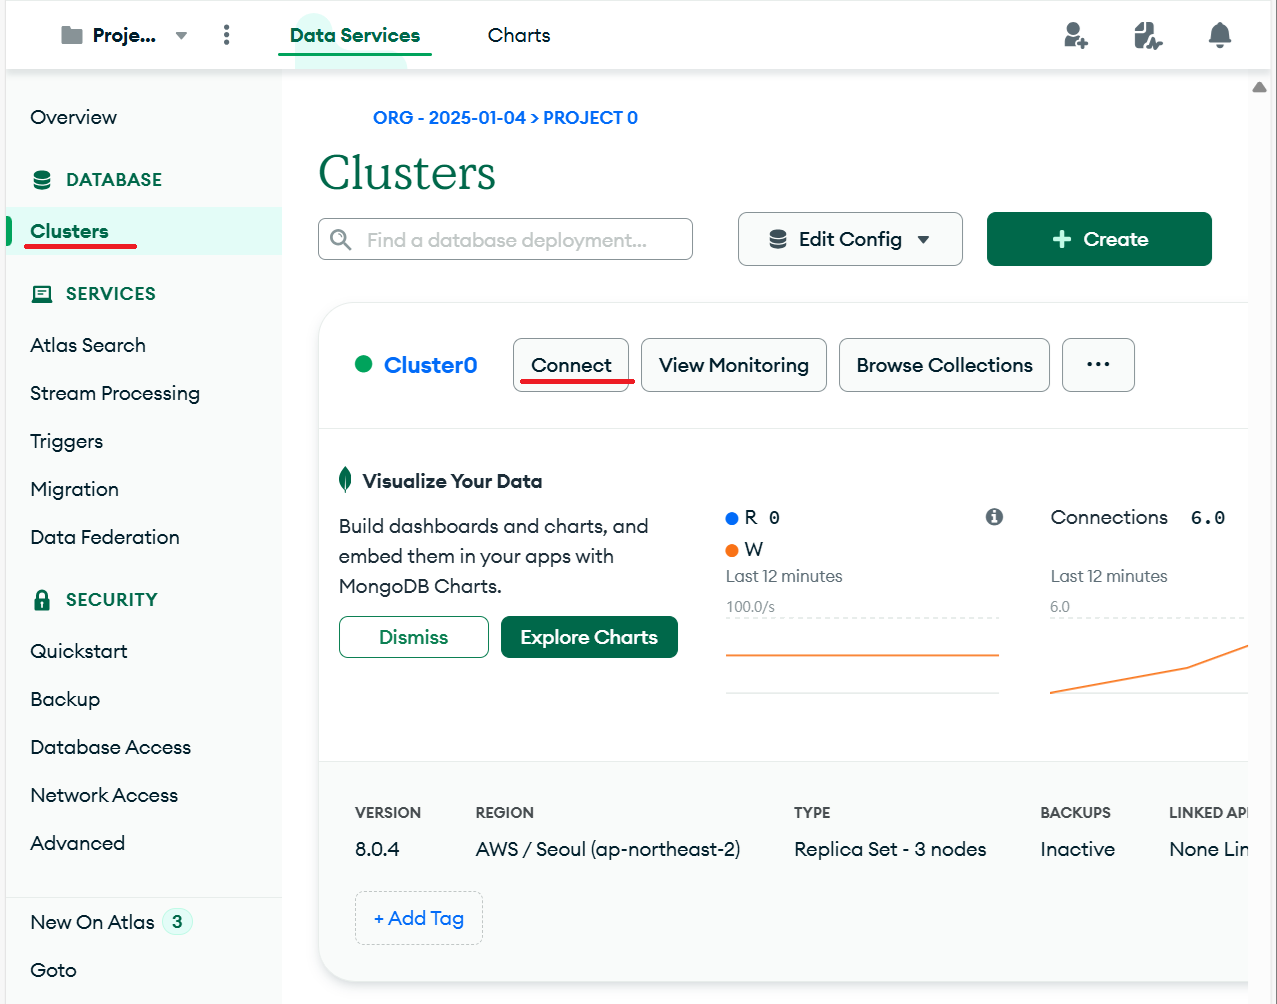Dismiss the Visualize Your Data card
The width and height of the screenshot is (1277, 1004).
(x=414, y=637)
